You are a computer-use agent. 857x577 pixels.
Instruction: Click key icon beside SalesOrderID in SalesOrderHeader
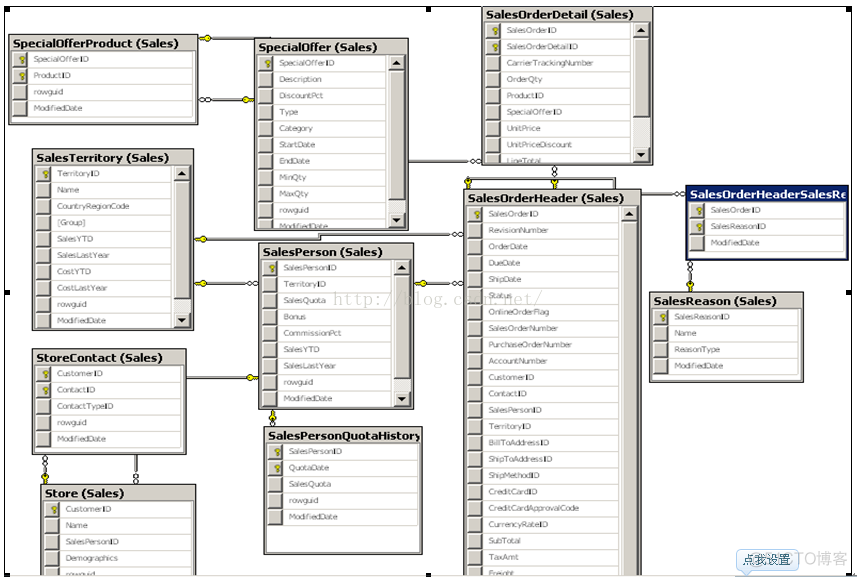[x=476, y=214]
